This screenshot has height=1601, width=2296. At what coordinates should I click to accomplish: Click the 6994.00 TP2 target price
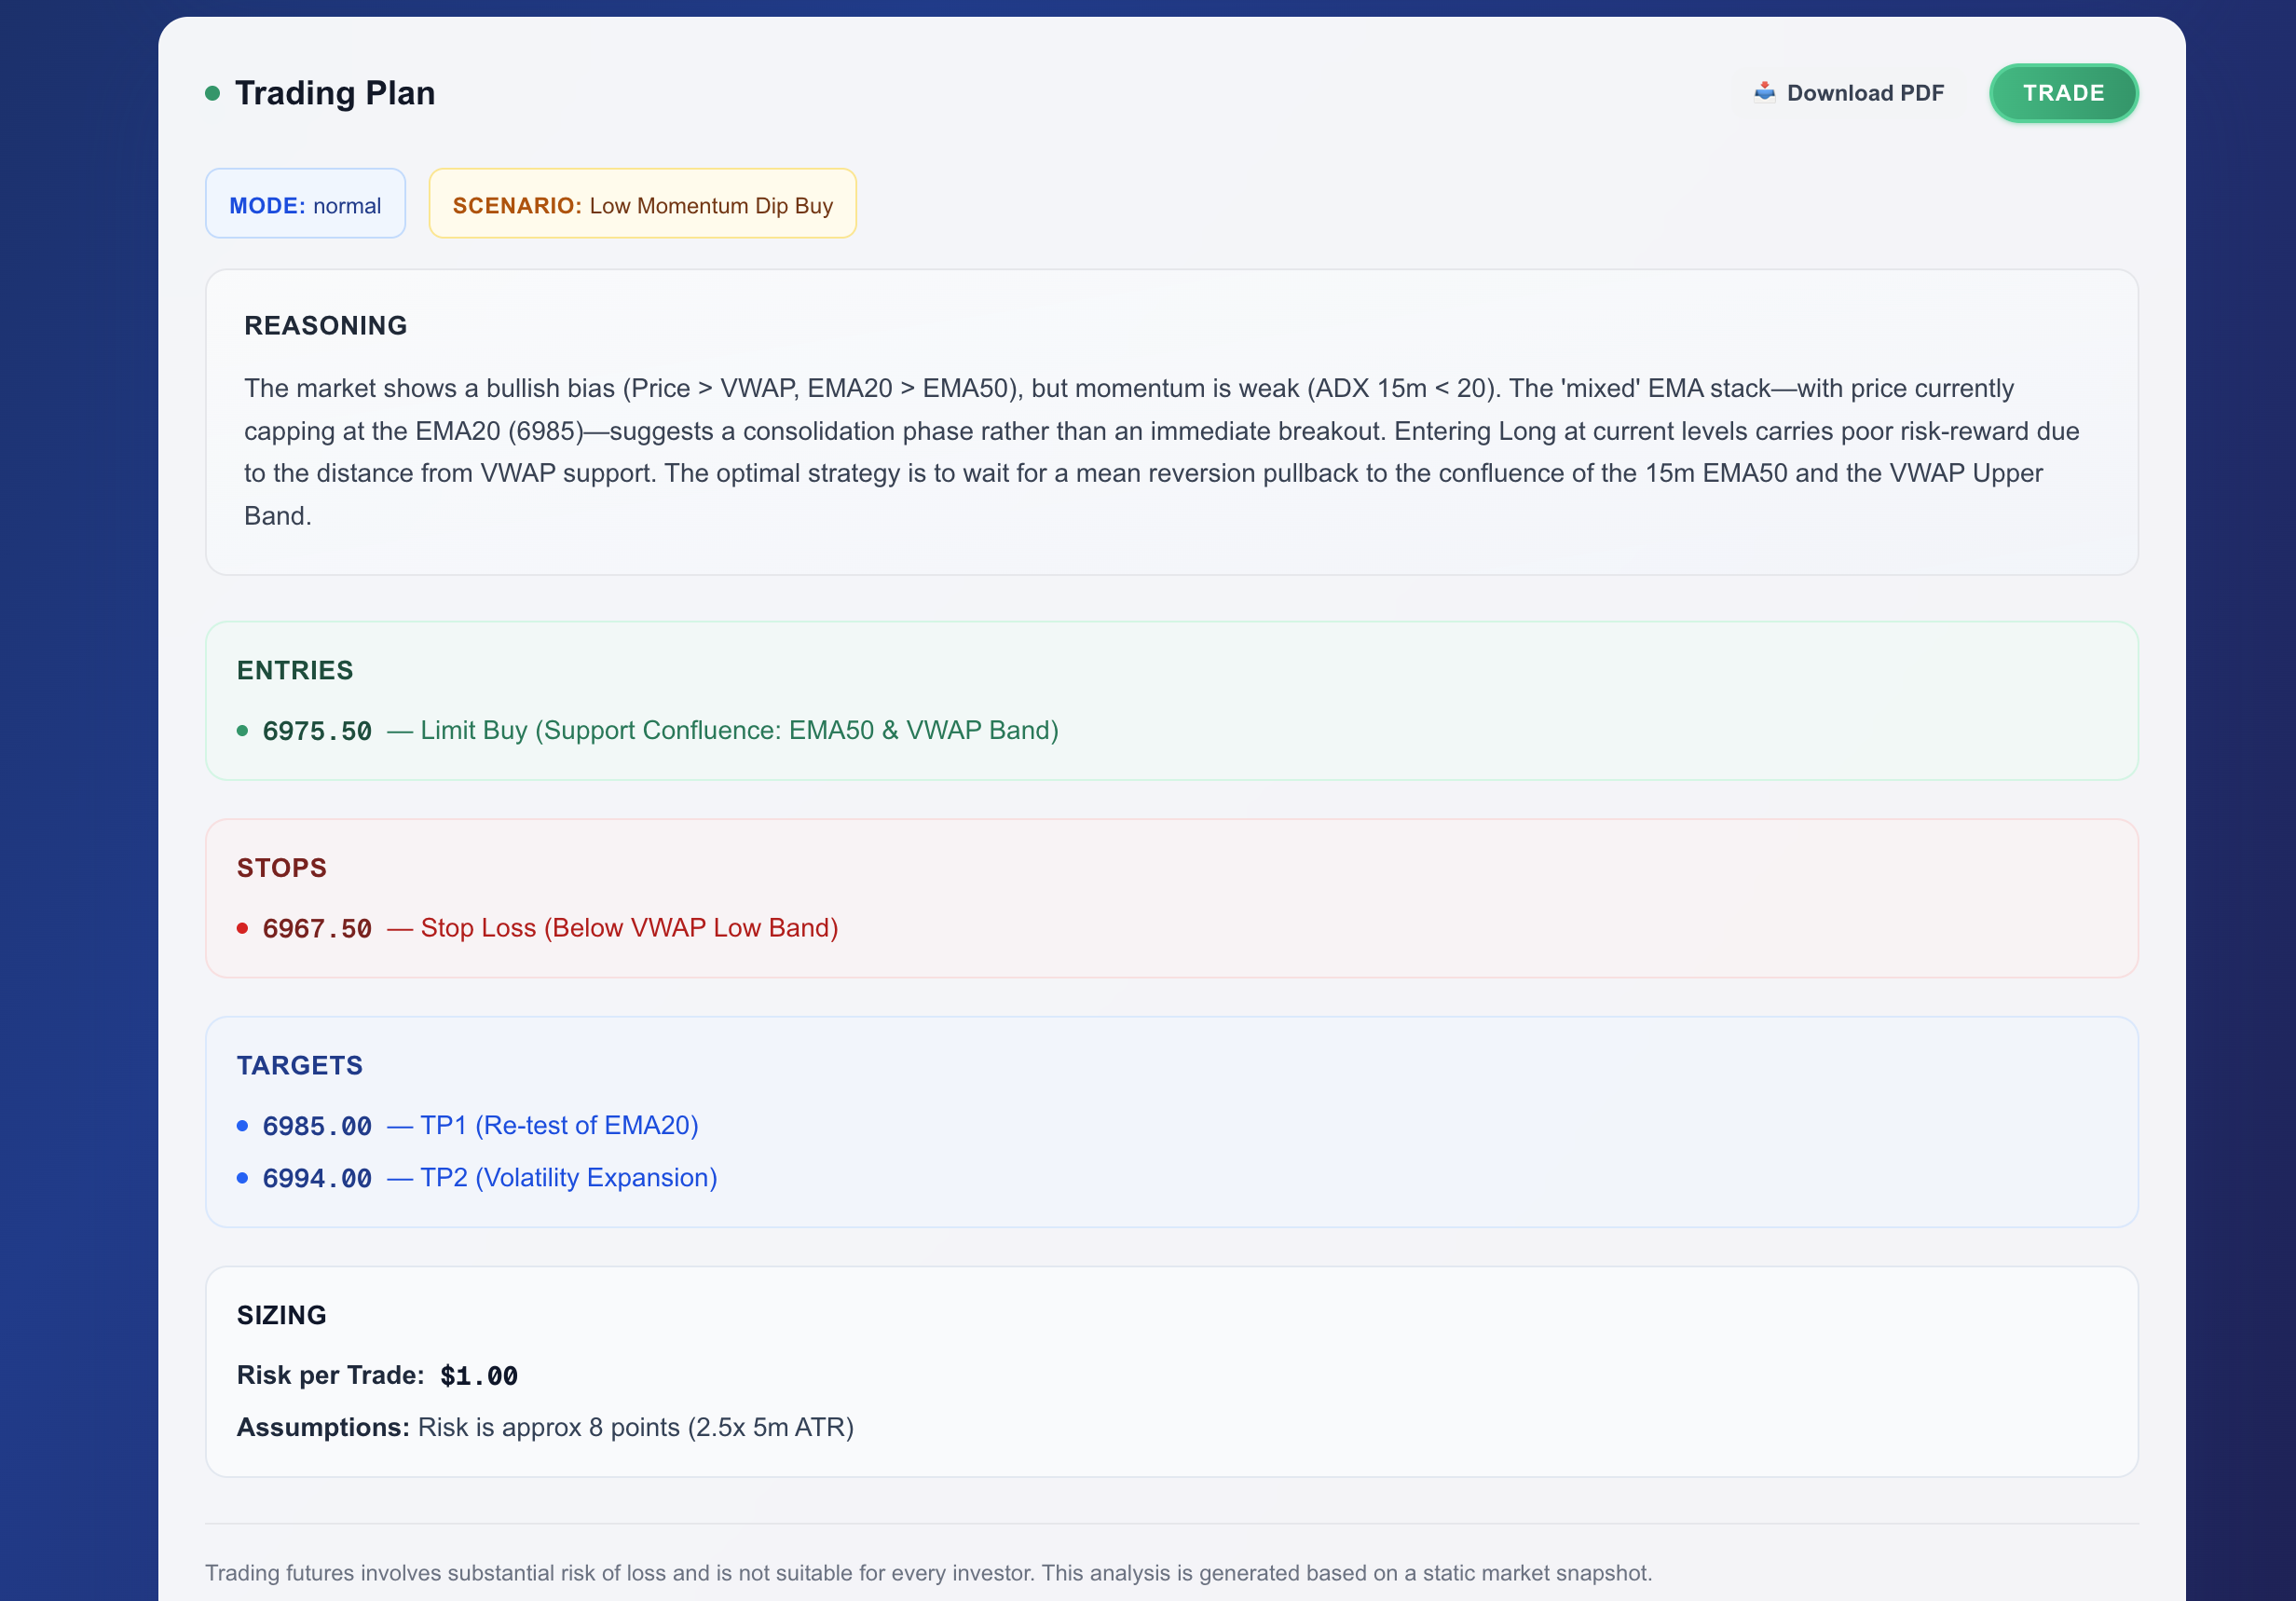[317, 1178]
